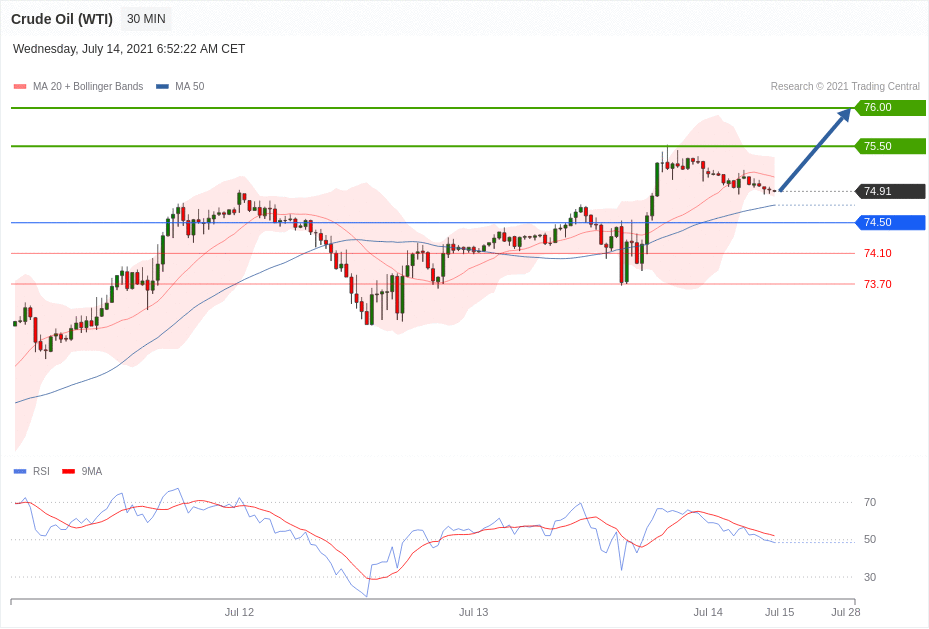The image size is (929, 629).
Task: Open the Research Trading Central credit link
Action: 844,87
